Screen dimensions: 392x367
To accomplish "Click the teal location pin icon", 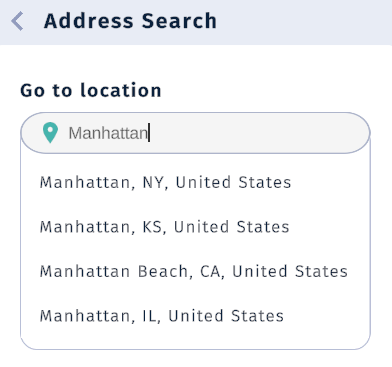I will click(x=50, y=133).
